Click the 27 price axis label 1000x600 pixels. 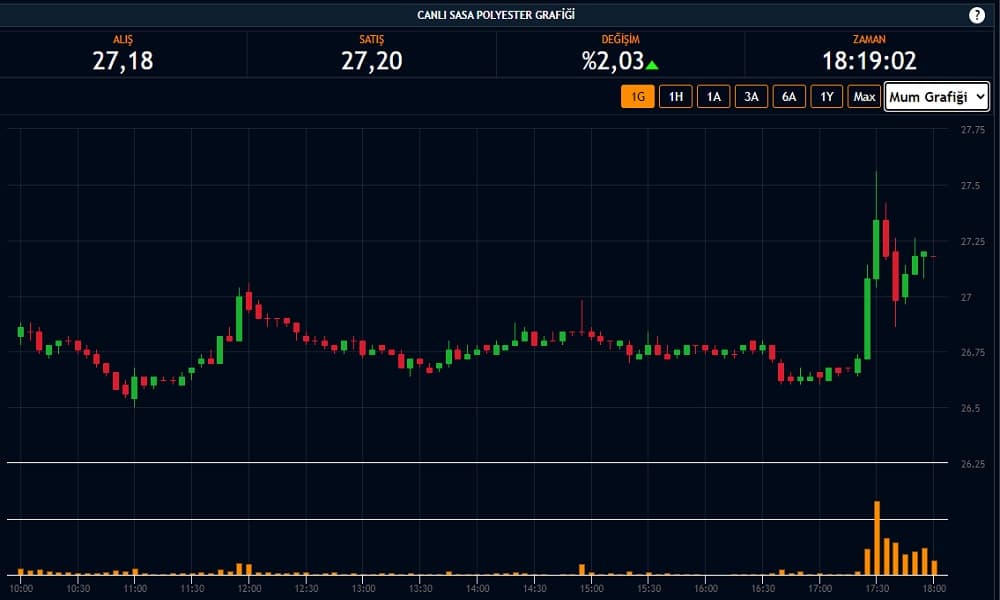tap(966, 297)
